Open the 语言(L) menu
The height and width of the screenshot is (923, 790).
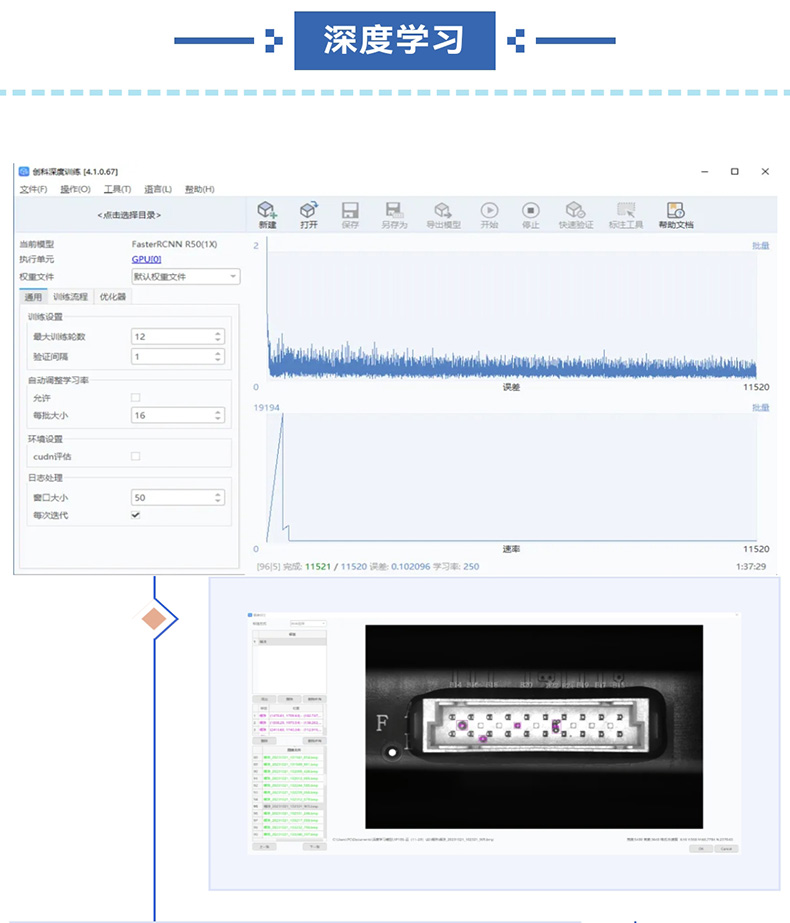(x=158, y=189)
